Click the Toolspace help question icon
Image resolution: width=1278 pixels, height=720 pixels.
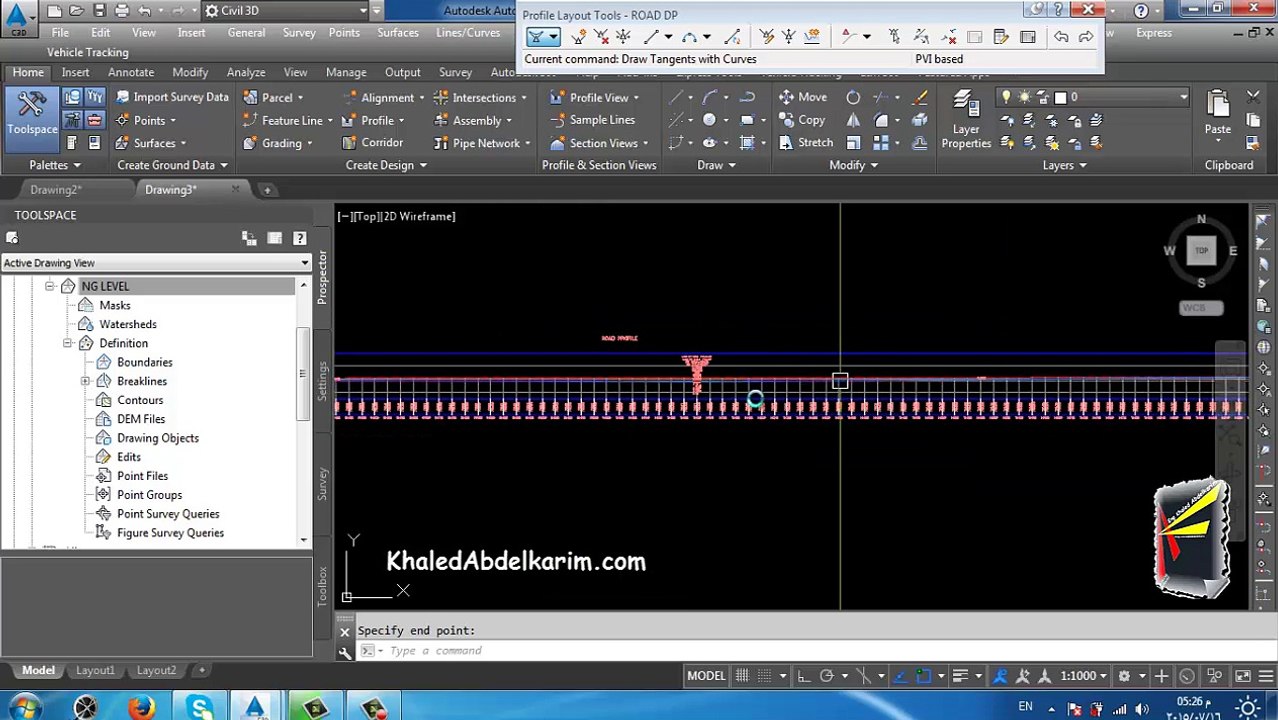coord(299,238)
